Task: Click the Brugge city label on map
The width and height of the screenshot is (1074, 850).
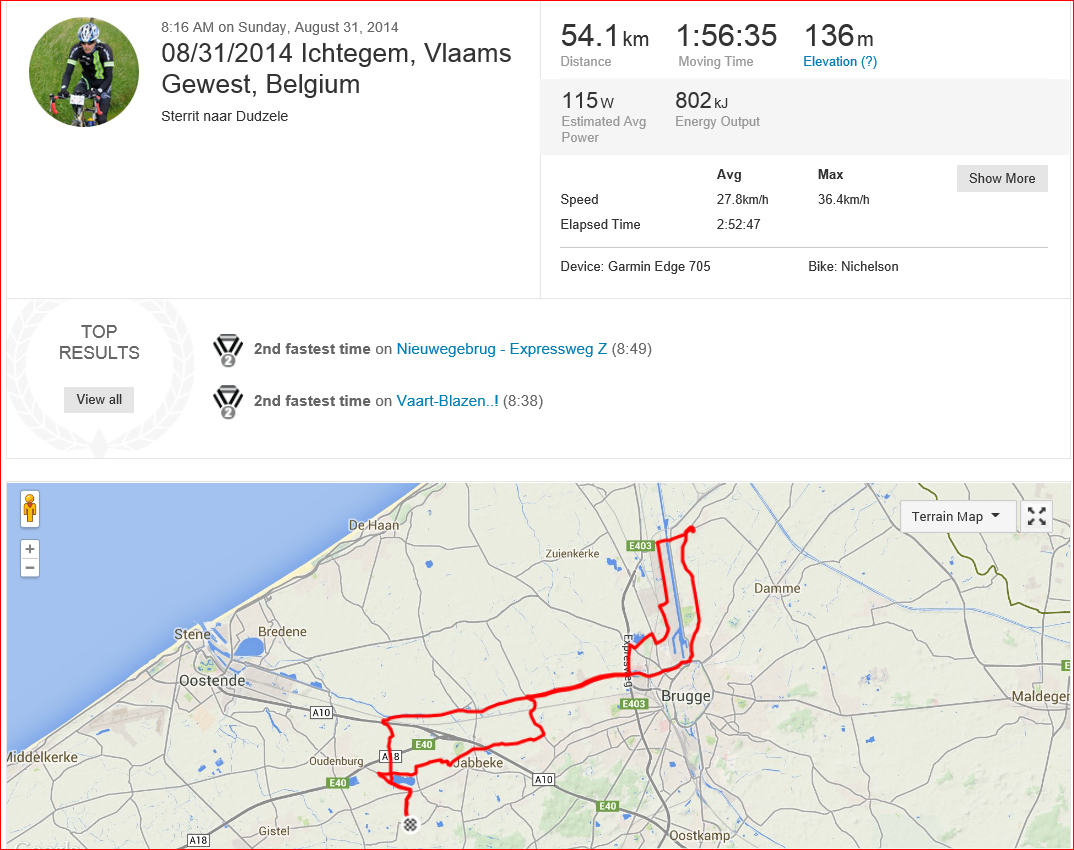Action: pos(686,696)
